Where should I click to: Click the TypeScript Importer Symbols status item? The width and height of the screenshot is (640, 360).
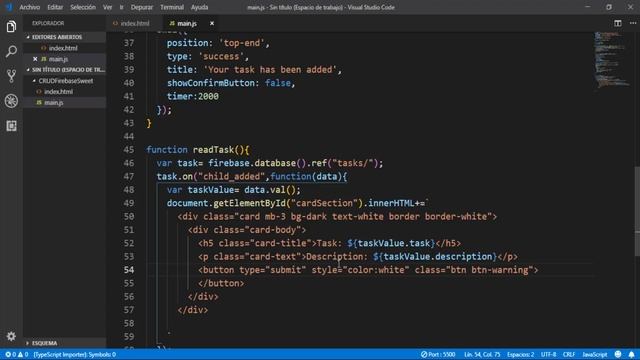pyautogui.click(x=75, y=354)
